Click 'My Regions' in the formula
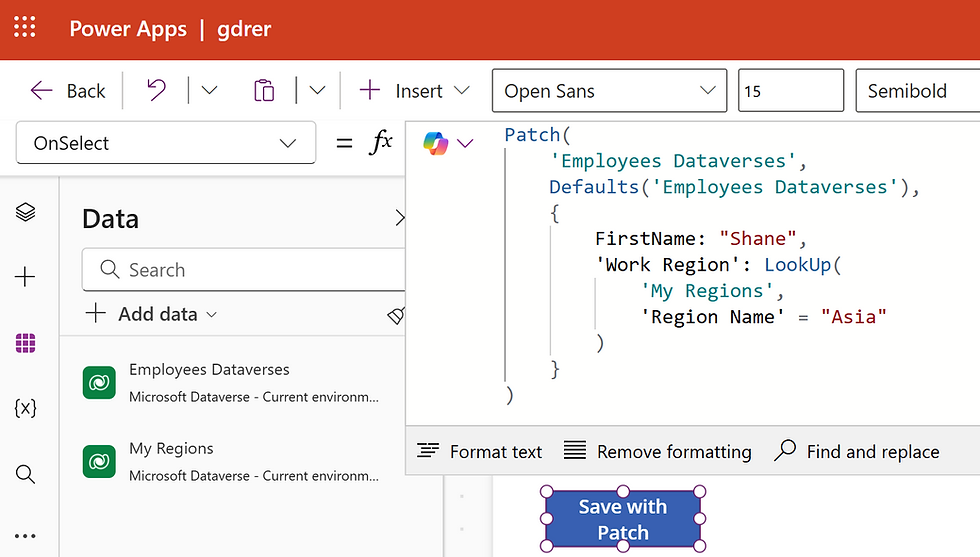 point(708,291)
